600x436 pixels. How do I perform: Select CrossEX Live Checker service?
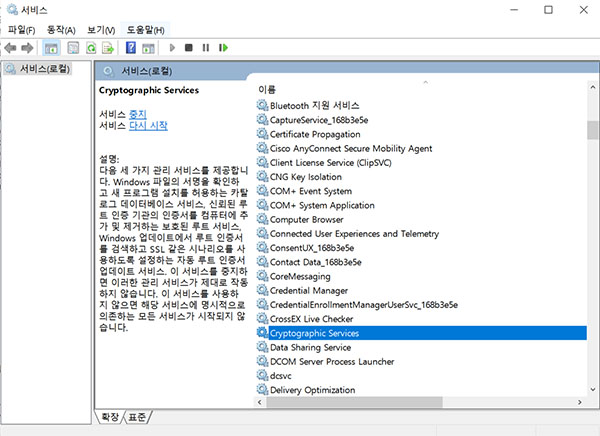[311, 319]
